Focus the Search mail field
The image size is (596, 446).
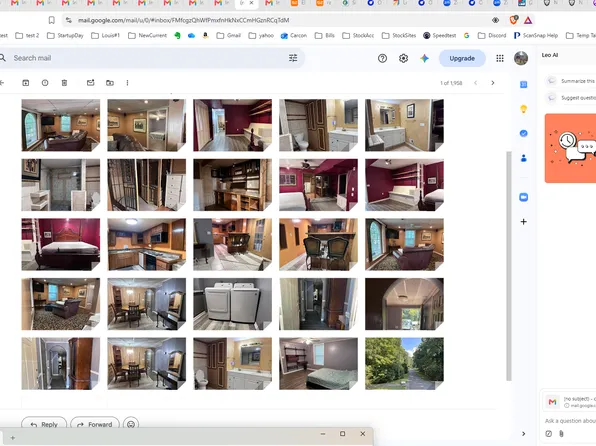click(148, 58)
